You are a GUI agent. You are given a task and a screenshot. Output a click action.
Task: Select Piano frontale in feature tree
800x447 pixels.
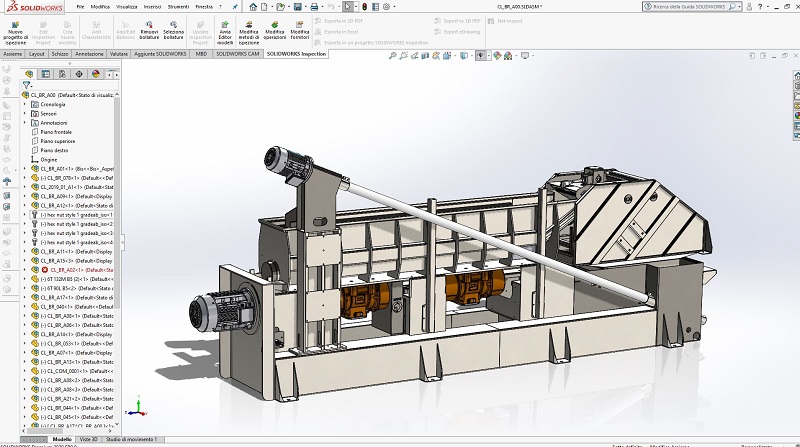click(x=56, y=132)
